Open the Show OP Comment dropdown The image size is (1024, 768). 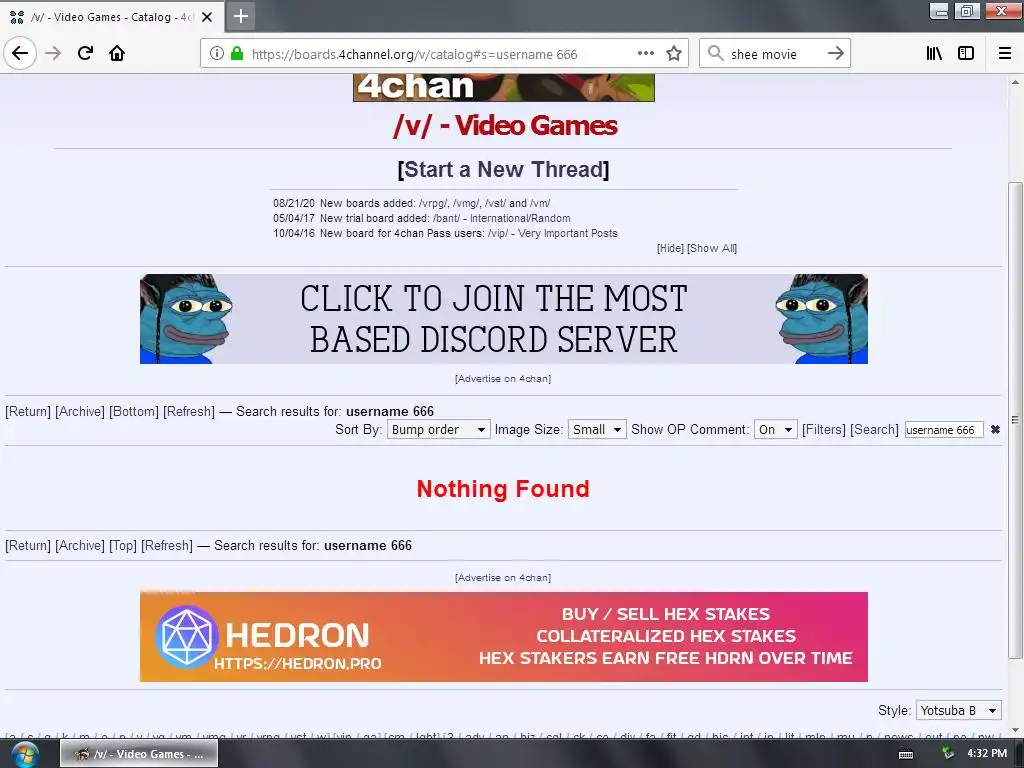pos(775,430)
